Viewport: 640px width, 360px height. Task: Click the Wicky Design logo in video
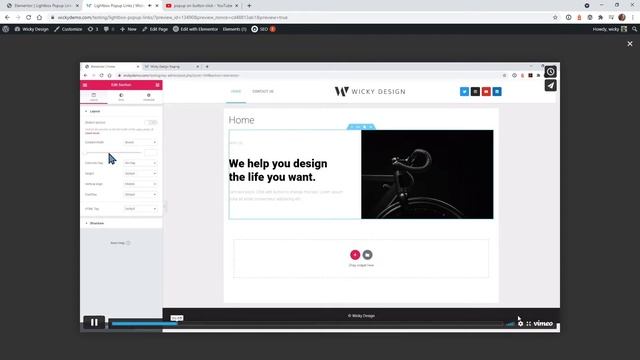tap(370, 91)
